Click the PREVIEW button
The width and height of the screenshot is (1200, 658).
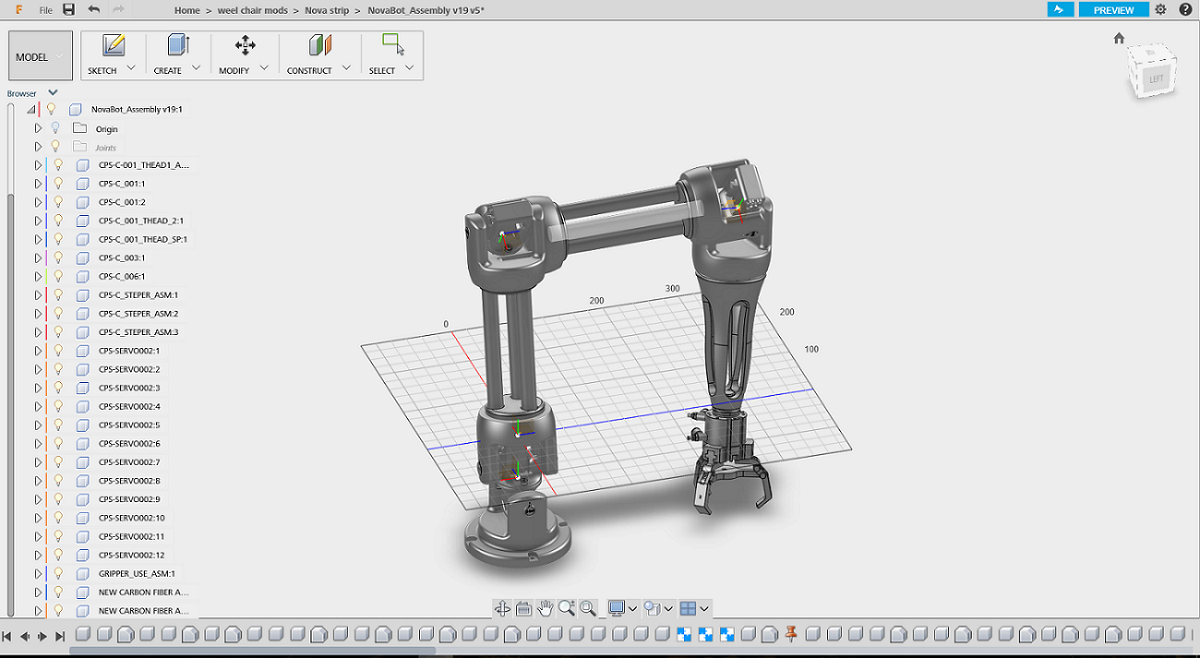coord(1113,10)
